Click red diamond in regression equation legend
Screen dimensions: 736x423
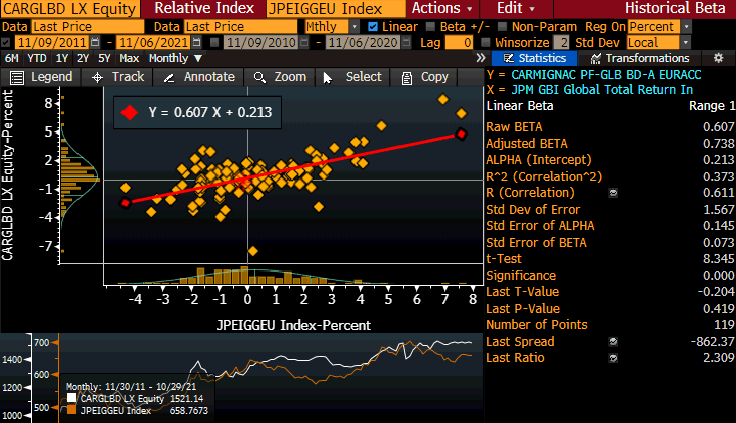click(x=129, y=113)
